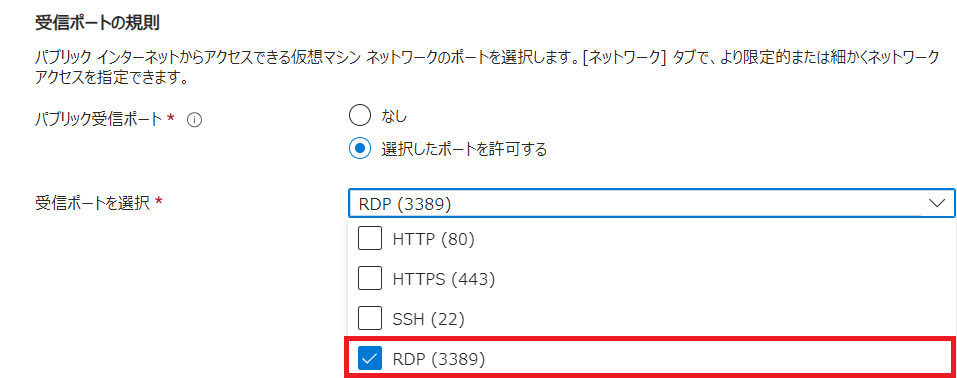Choose the SSH (22) option text
The image size is (957, 378).
(x=428, y=319)
